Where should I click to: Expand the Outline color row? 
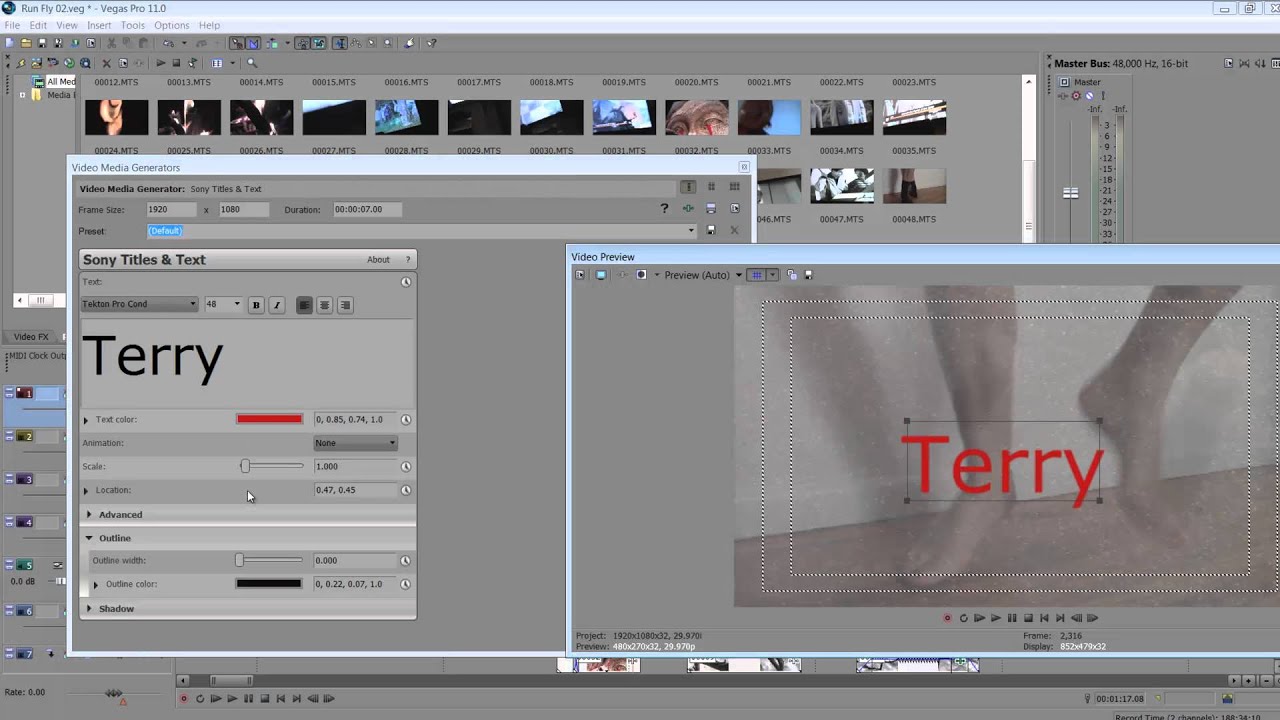pyautogui.click(x=97, y=585)
